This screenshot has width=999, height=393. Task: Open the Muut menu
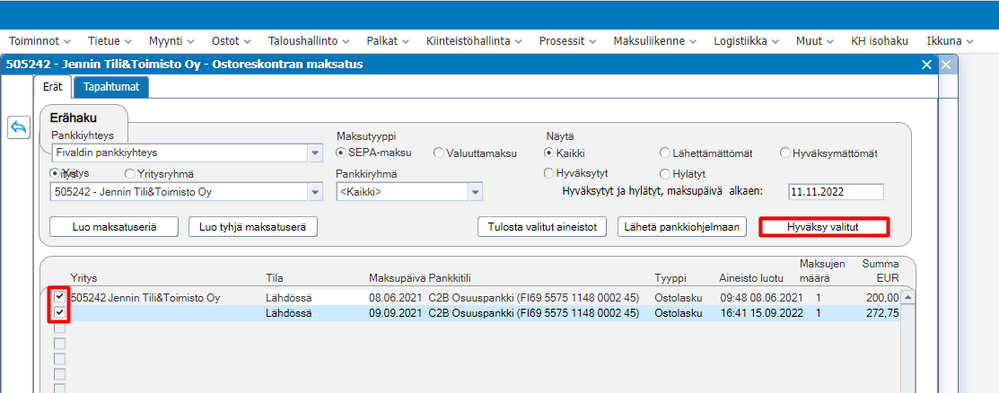[x=815, y=41]
